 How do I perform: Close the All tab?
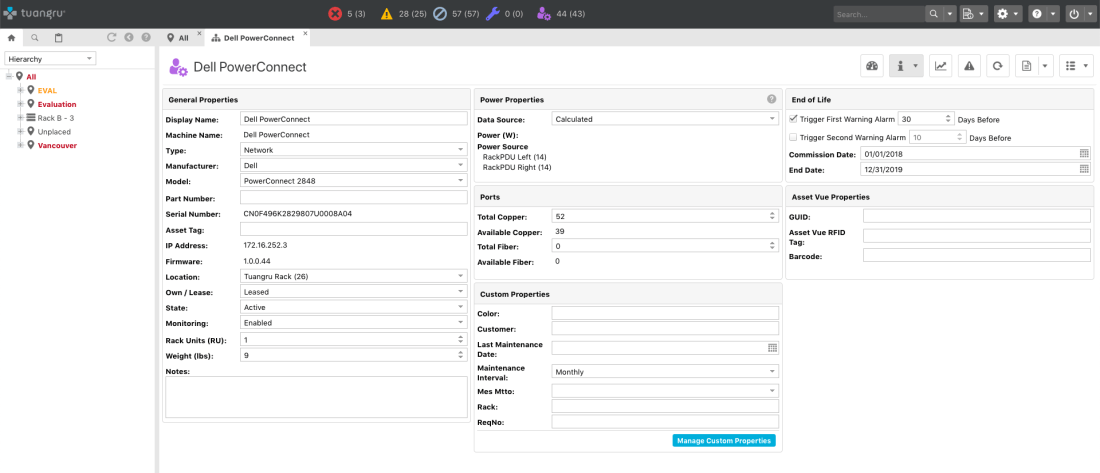[x=199, y=33]
